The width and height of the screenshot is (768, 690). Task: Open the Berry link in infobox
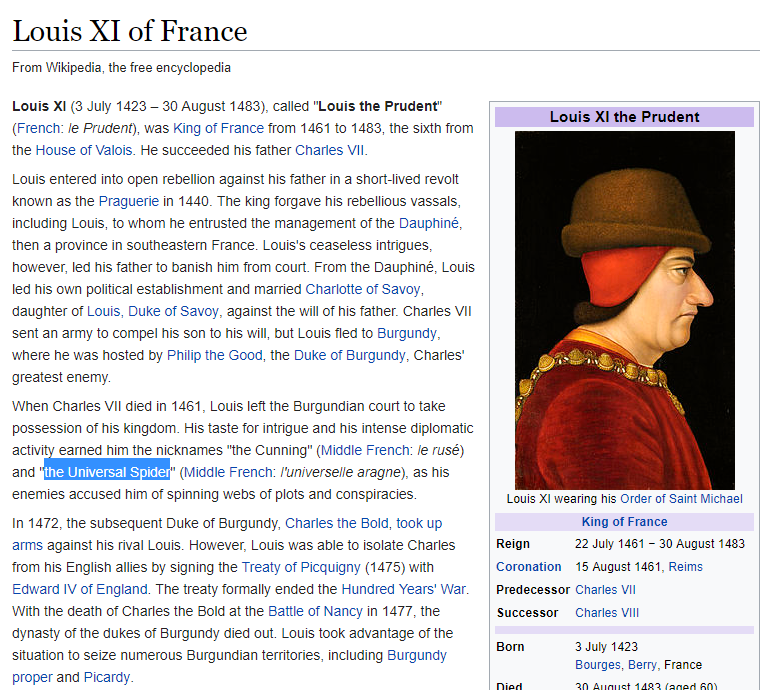[642, 665]
